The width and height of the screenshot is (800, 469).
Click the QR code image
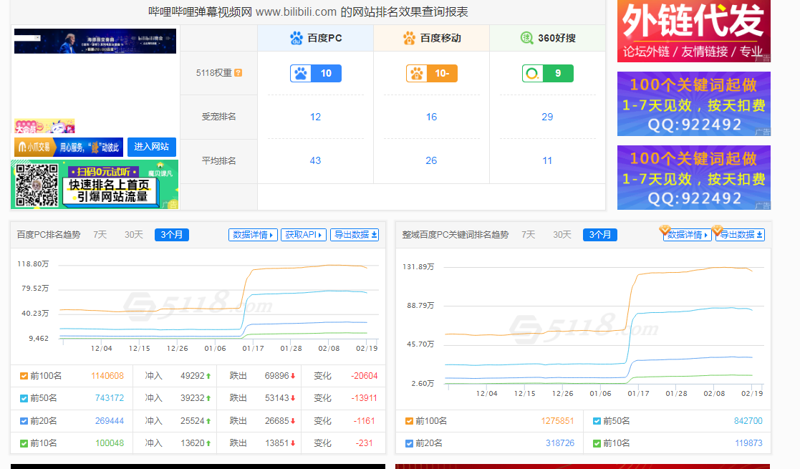tap(37, 185)
